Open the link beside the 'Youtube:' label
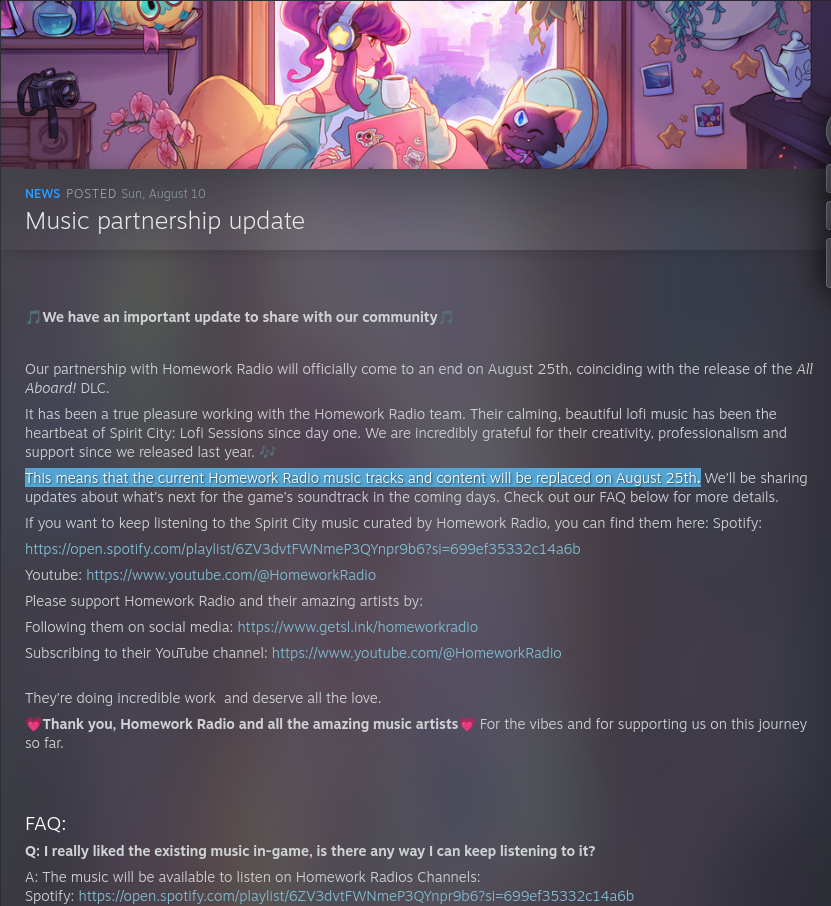 [x=231, y=575]
